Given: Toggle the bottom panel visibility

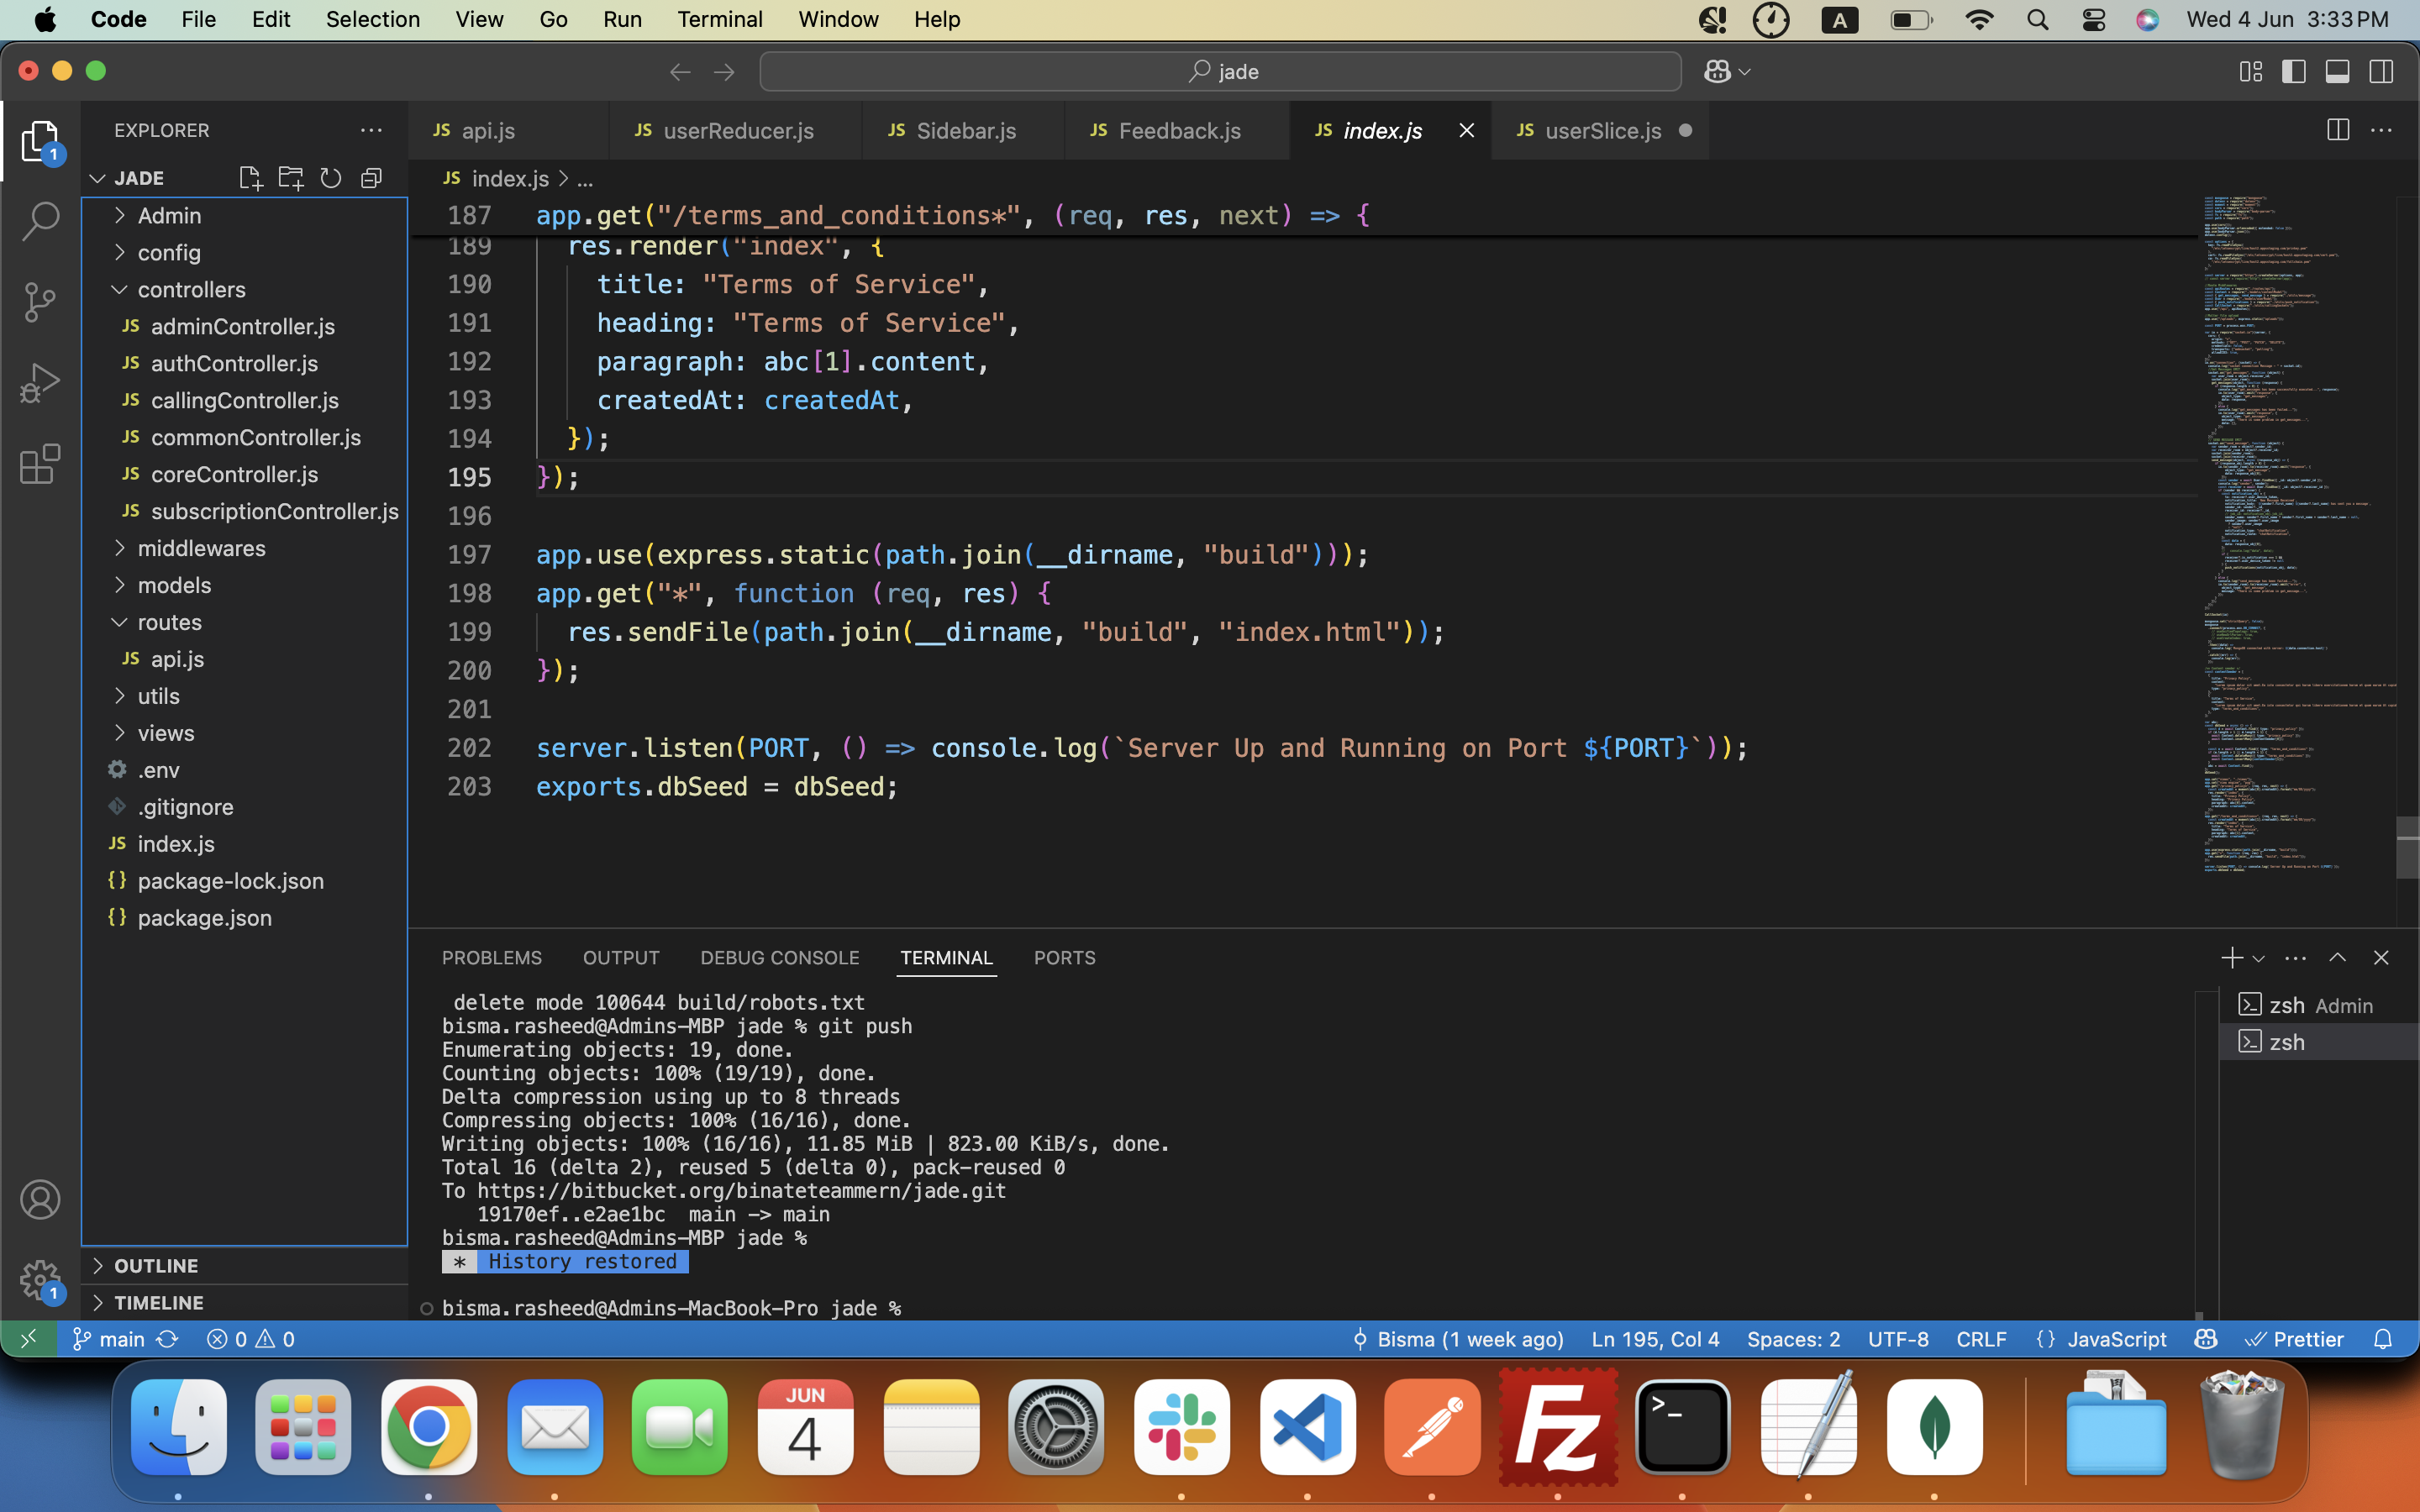Looking at the screenshot, I should click(x=2337, y=72).
